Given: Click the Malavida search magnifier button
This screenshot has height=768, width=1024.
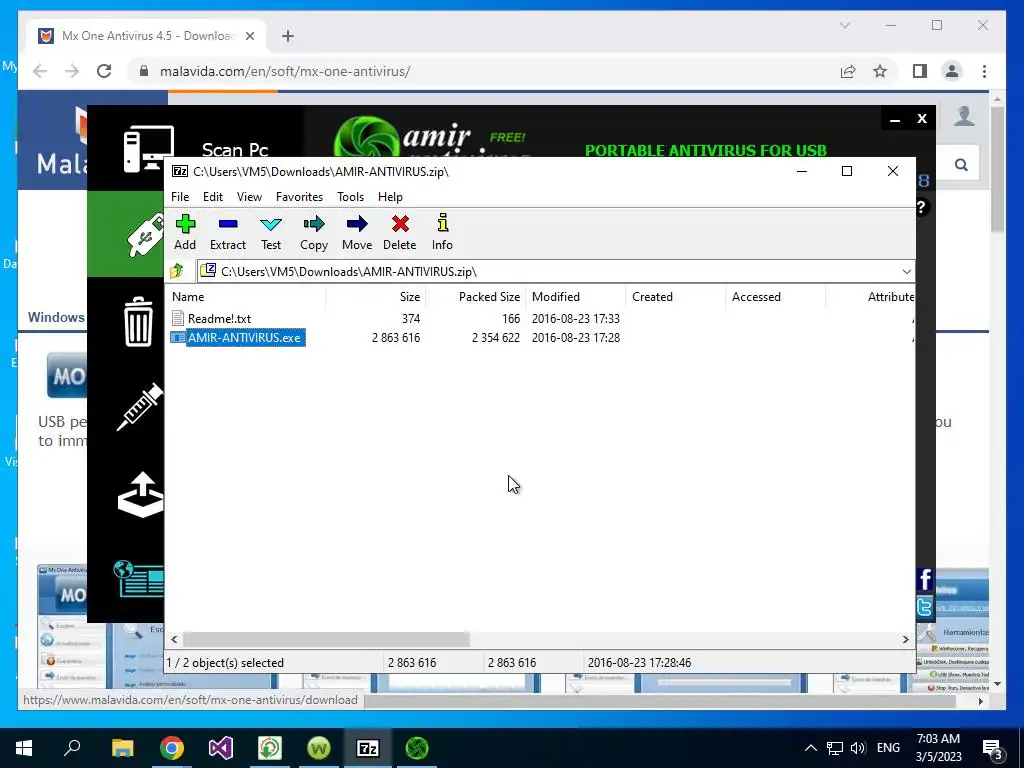Looking at the screenshot, I should pos(961,165).
